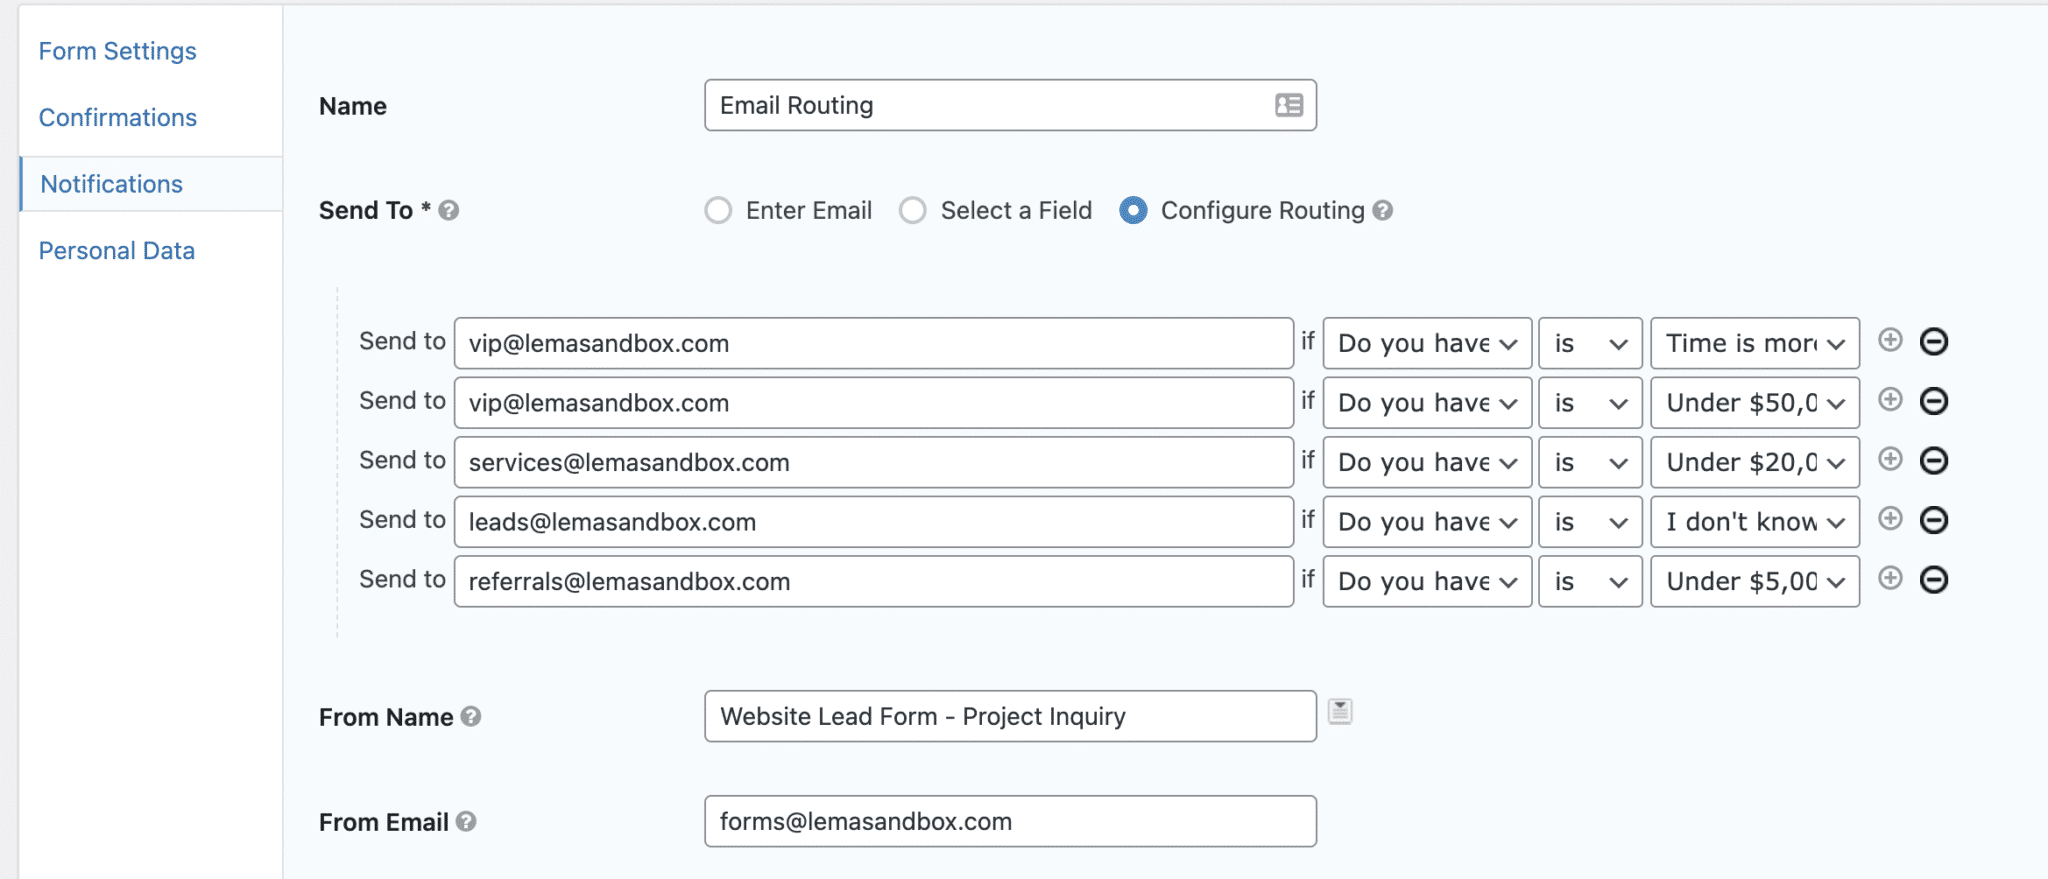This screenshot has height=879, width=2048.
Task: Add rule after referrals@lemasandbox.com row
Action: pos(1890,578)
